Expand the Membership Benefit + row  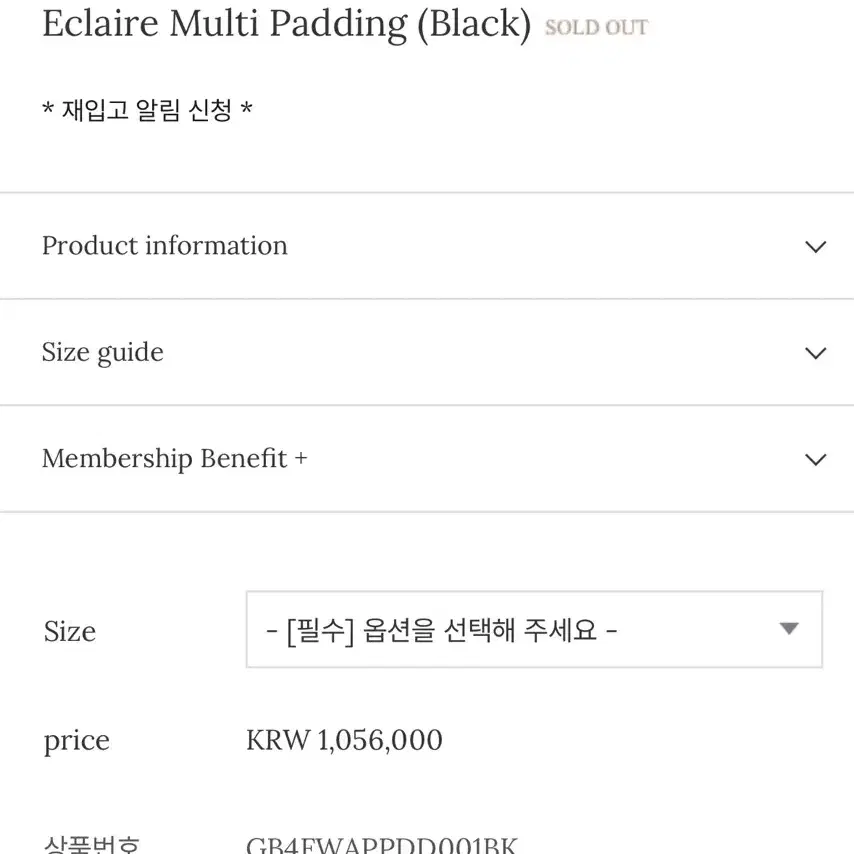427,459
